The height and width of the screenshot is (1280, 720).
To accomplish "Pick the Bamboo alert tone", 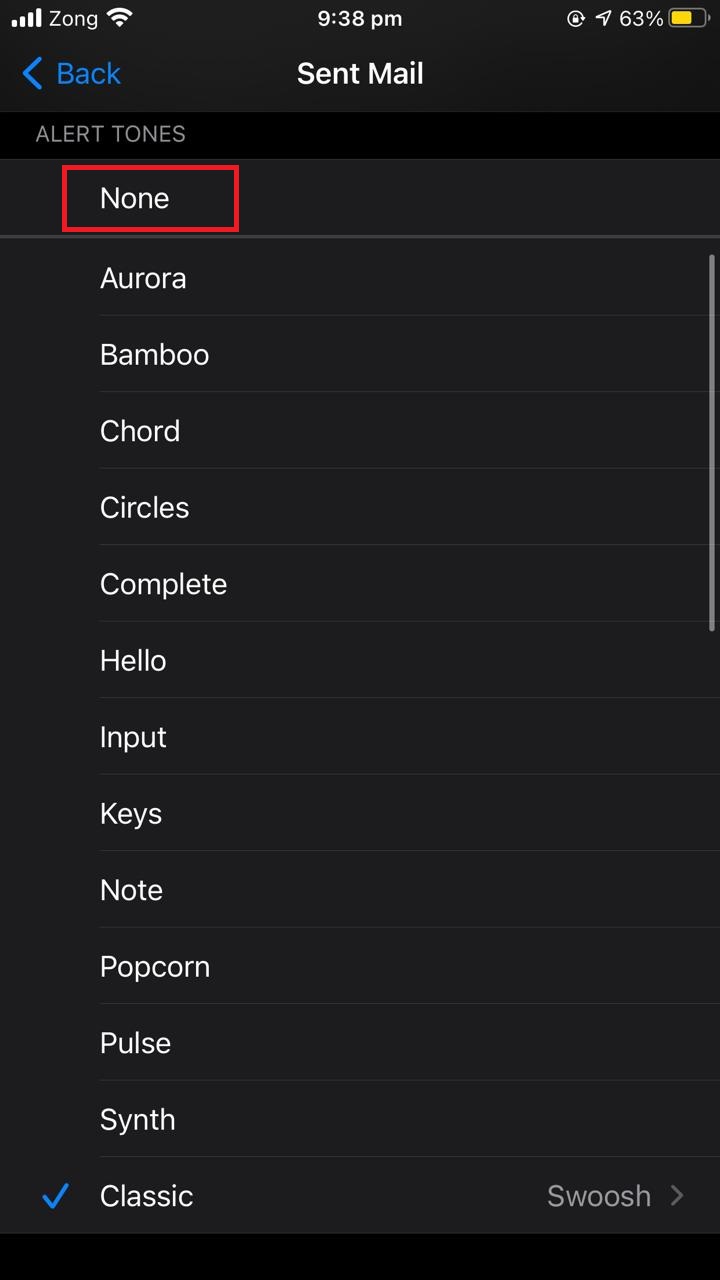I will (x=154, y=355).
